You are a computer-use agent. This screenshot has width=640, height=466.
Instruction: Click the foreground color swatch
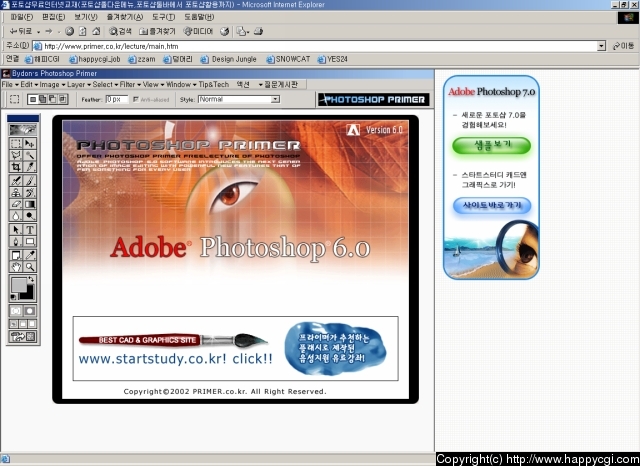18,284
